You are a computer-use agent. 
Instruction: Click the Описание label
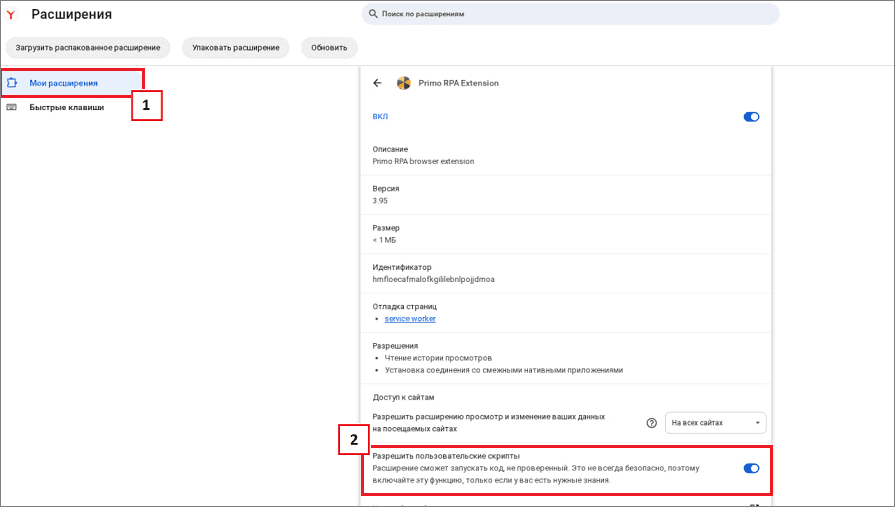pos(390,149)
